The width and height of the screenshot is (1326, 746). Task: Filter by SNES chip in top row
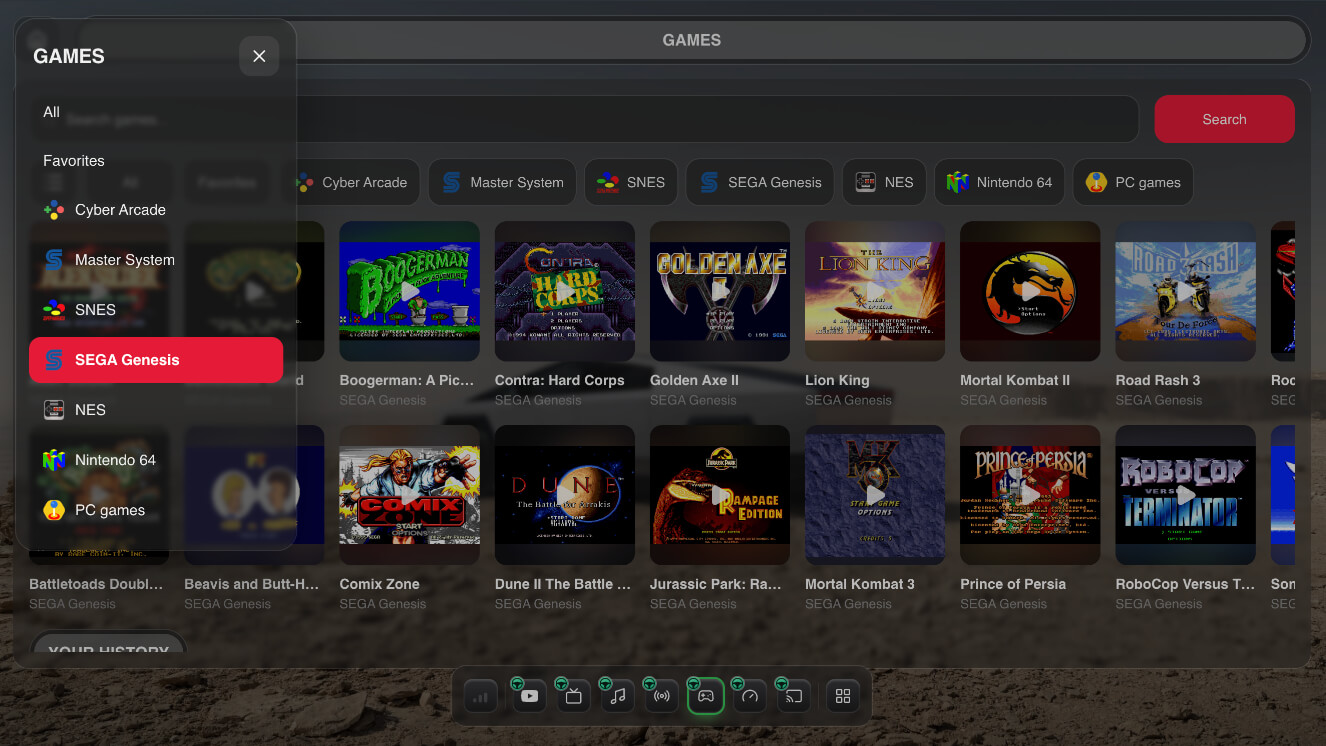click(x=631, y=182)
